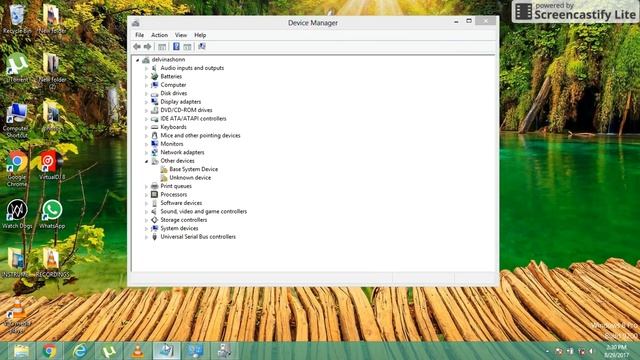Click the Storage controllers icon

coord(154,220)
